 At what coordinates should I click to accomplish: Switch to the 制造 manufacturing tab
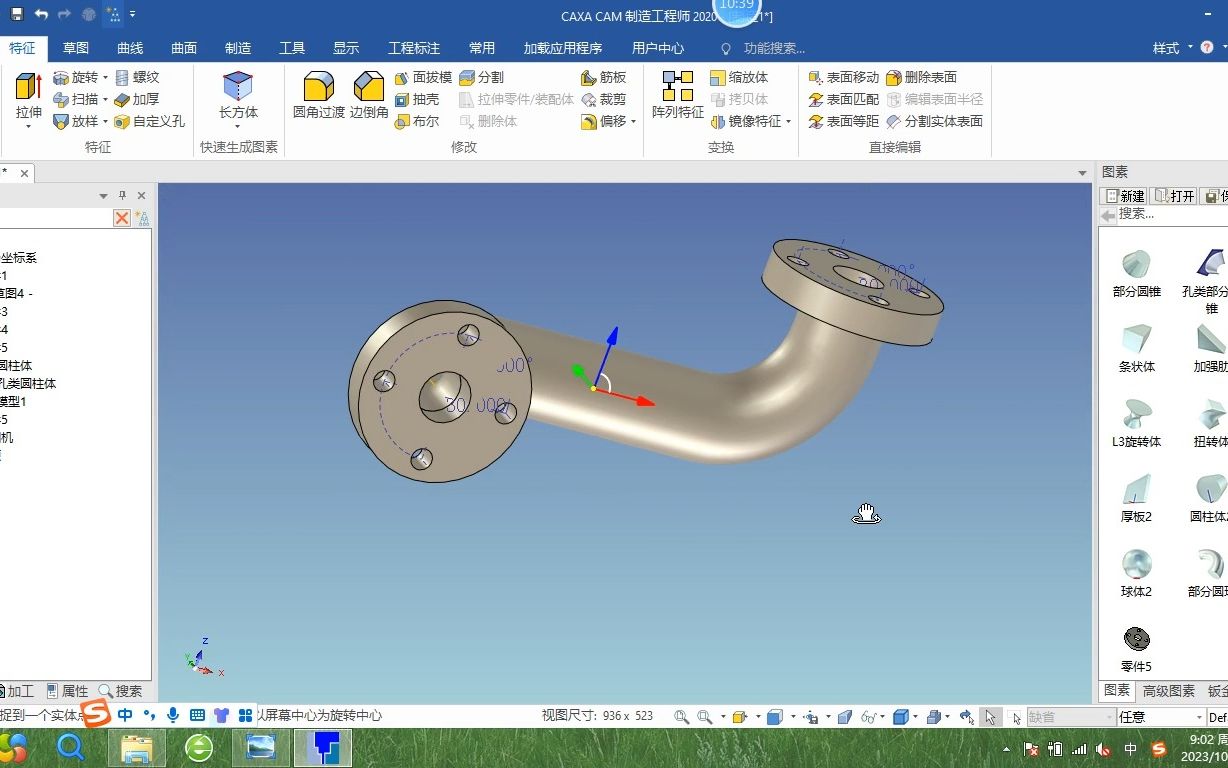[x=238, y=48]
